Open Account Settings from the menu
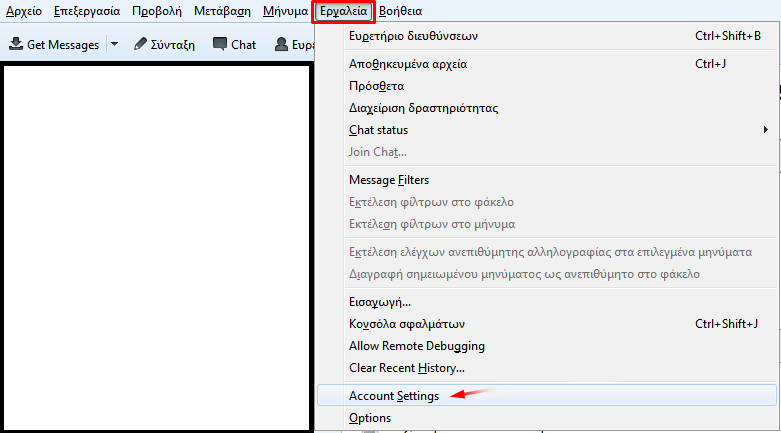This screenshot has width=781, height=433. pyautogui.click(x=547, y=395)
